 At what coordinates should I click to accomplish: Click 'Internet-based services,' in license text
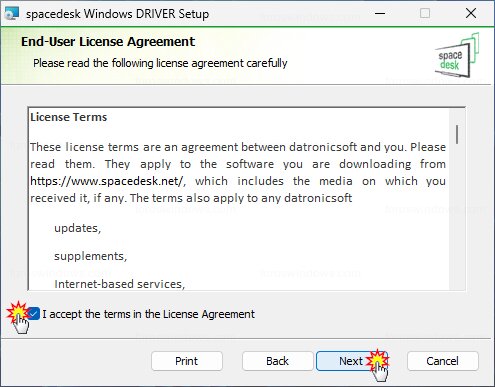click(x=119, y=284)
